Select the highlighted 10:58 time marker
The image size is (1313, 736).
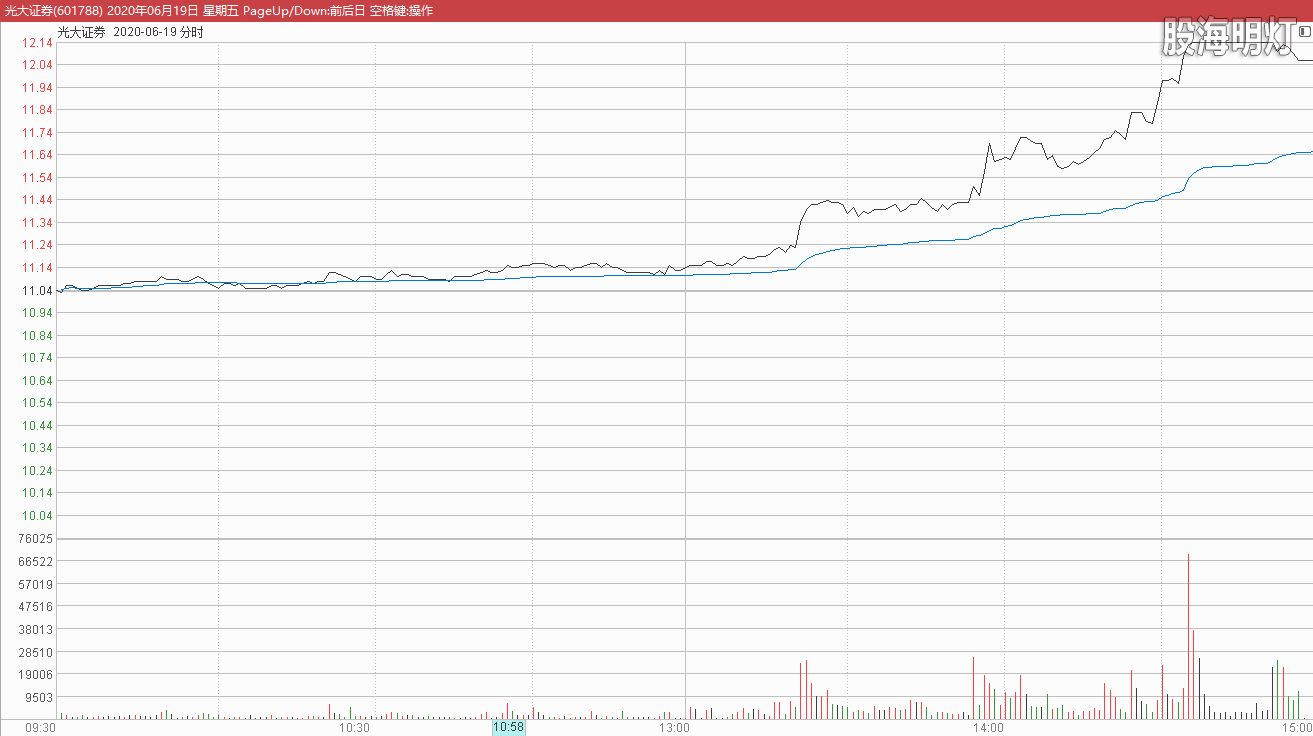tap(508, 727)
